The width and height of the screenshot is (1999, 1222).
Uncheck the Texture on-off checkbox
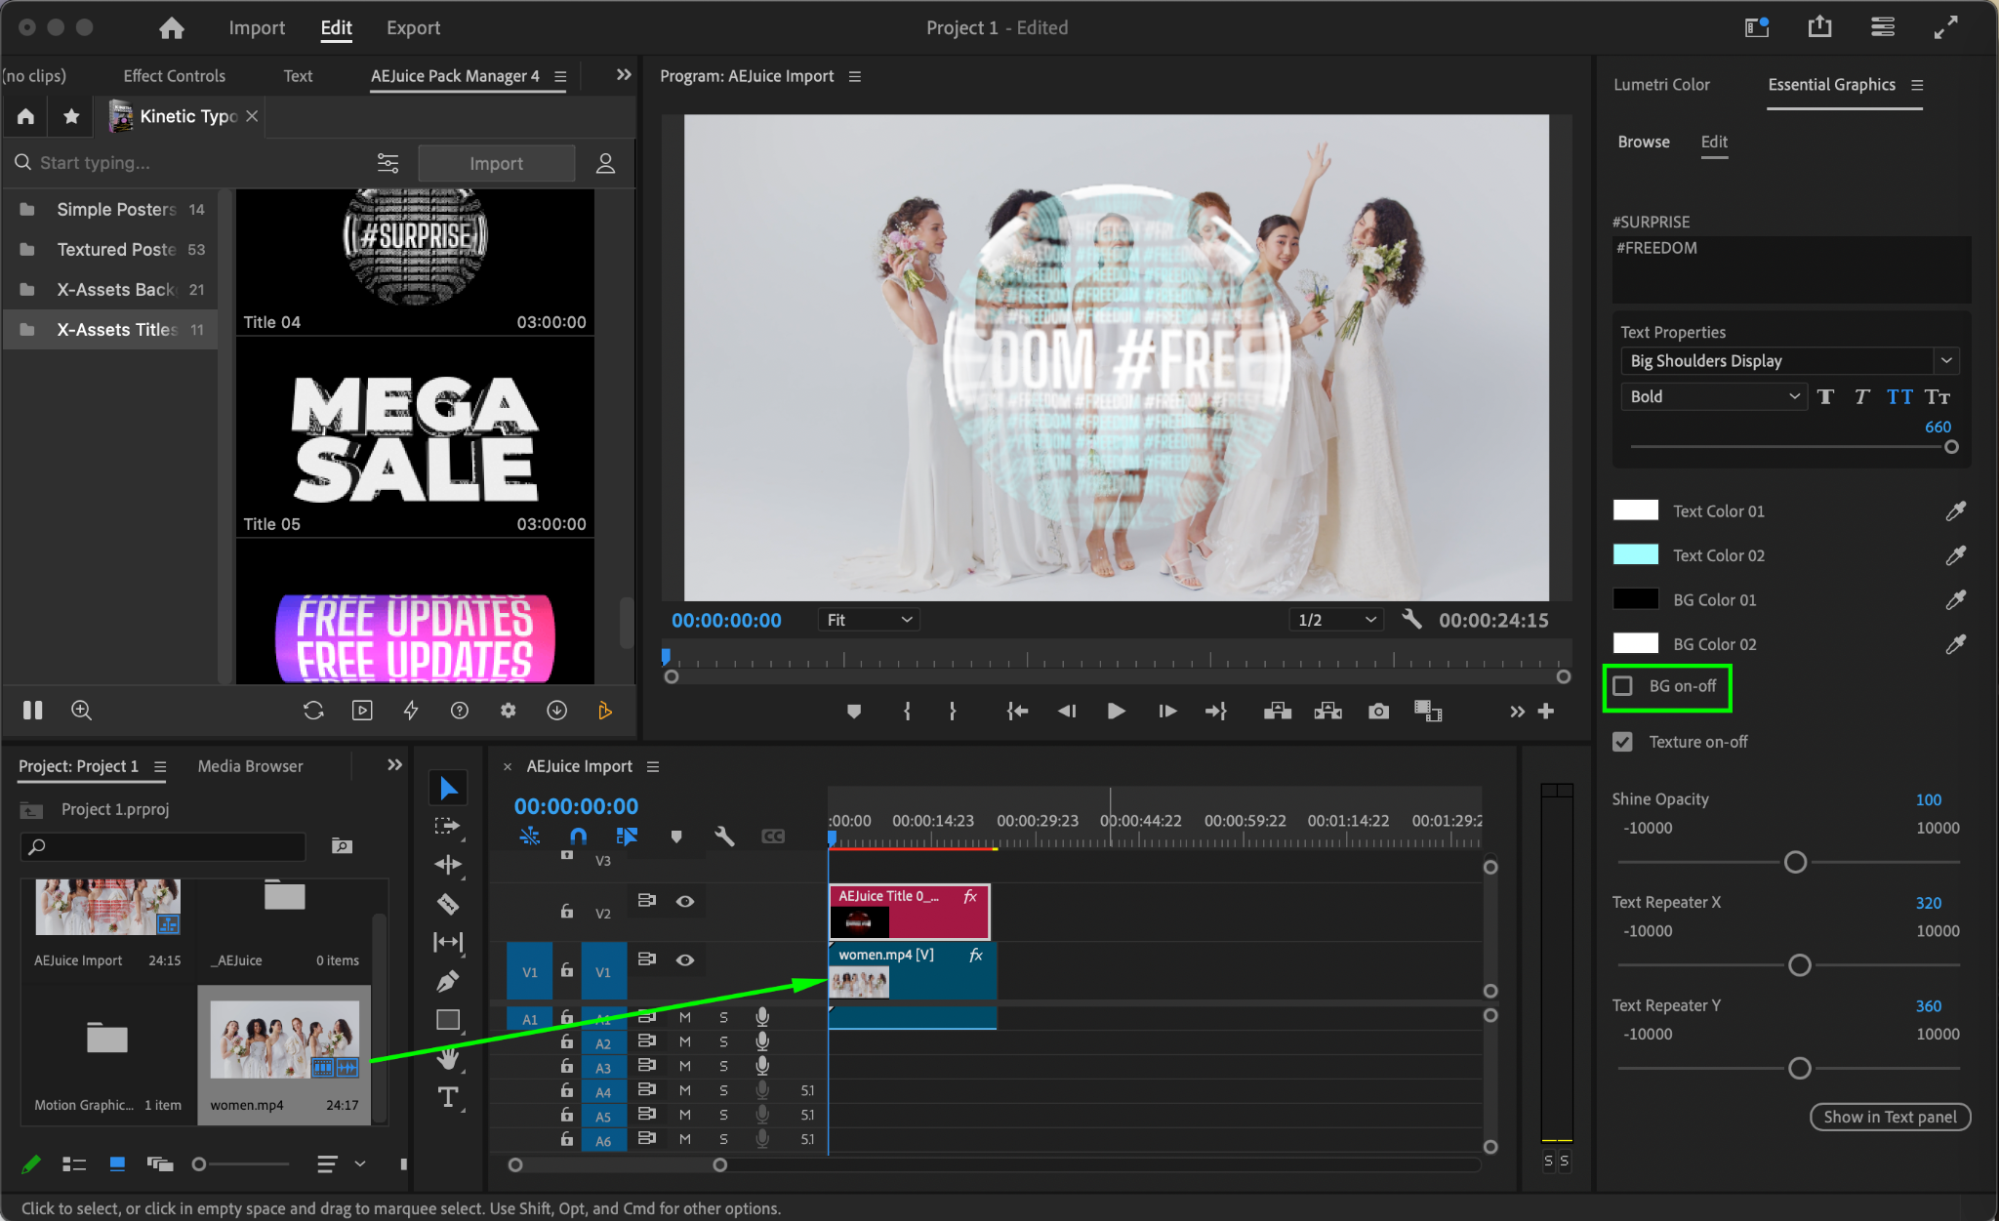tap(1623, 742)
